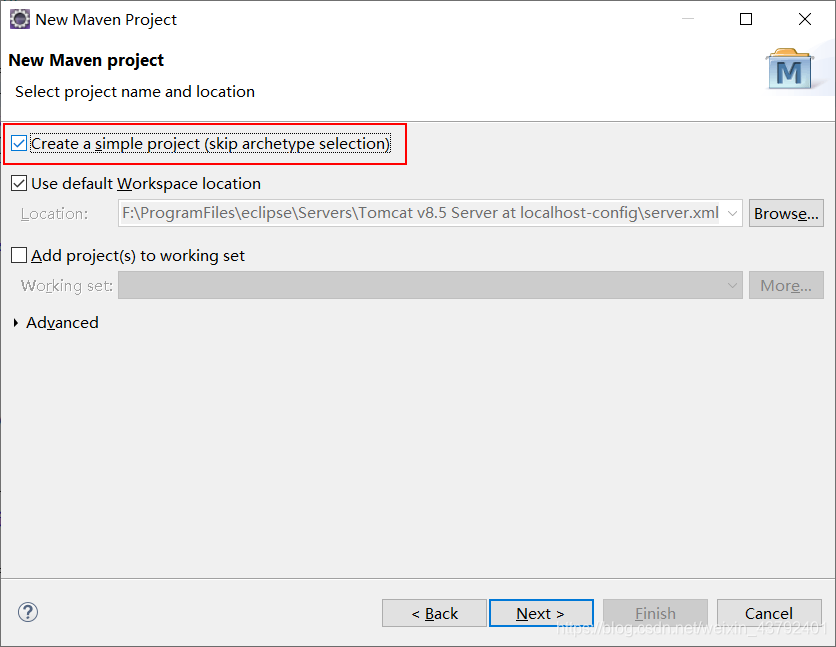The width and height of the screenshot is (836, 647).
Task: Disable Use default Workspace location
Action: tap(18, 183)
